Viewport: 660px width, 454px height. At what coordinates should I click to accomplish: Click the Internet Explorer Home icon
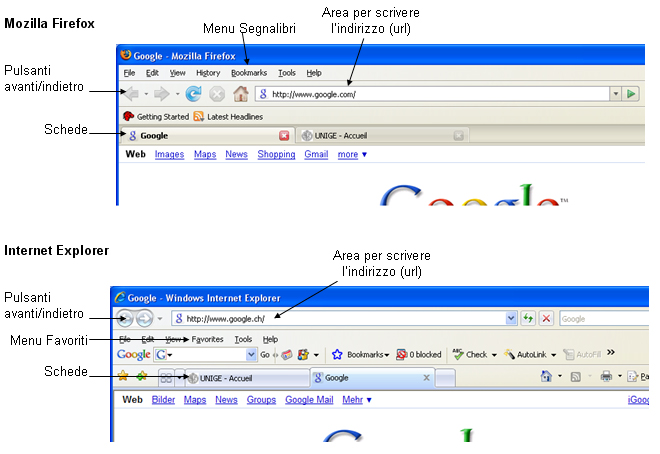click(x=546, y=376)
